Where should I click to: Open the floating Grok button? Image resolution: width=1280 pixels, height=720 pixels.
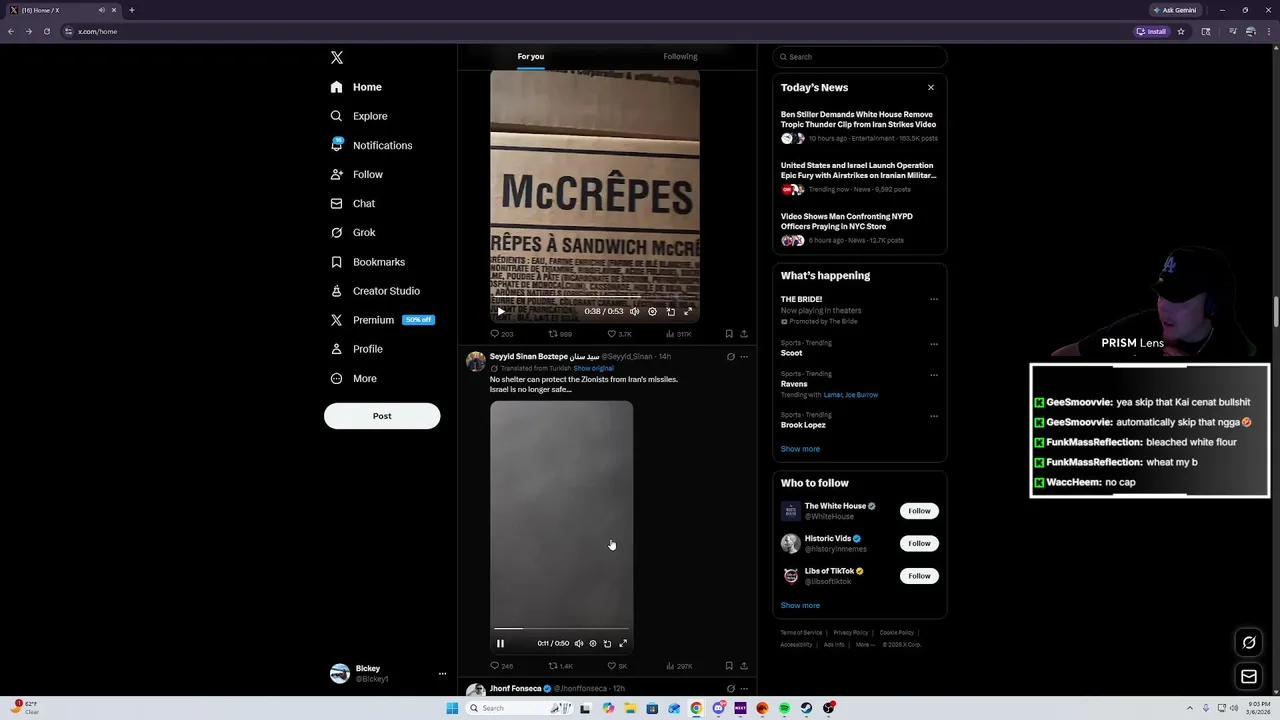1249,643
